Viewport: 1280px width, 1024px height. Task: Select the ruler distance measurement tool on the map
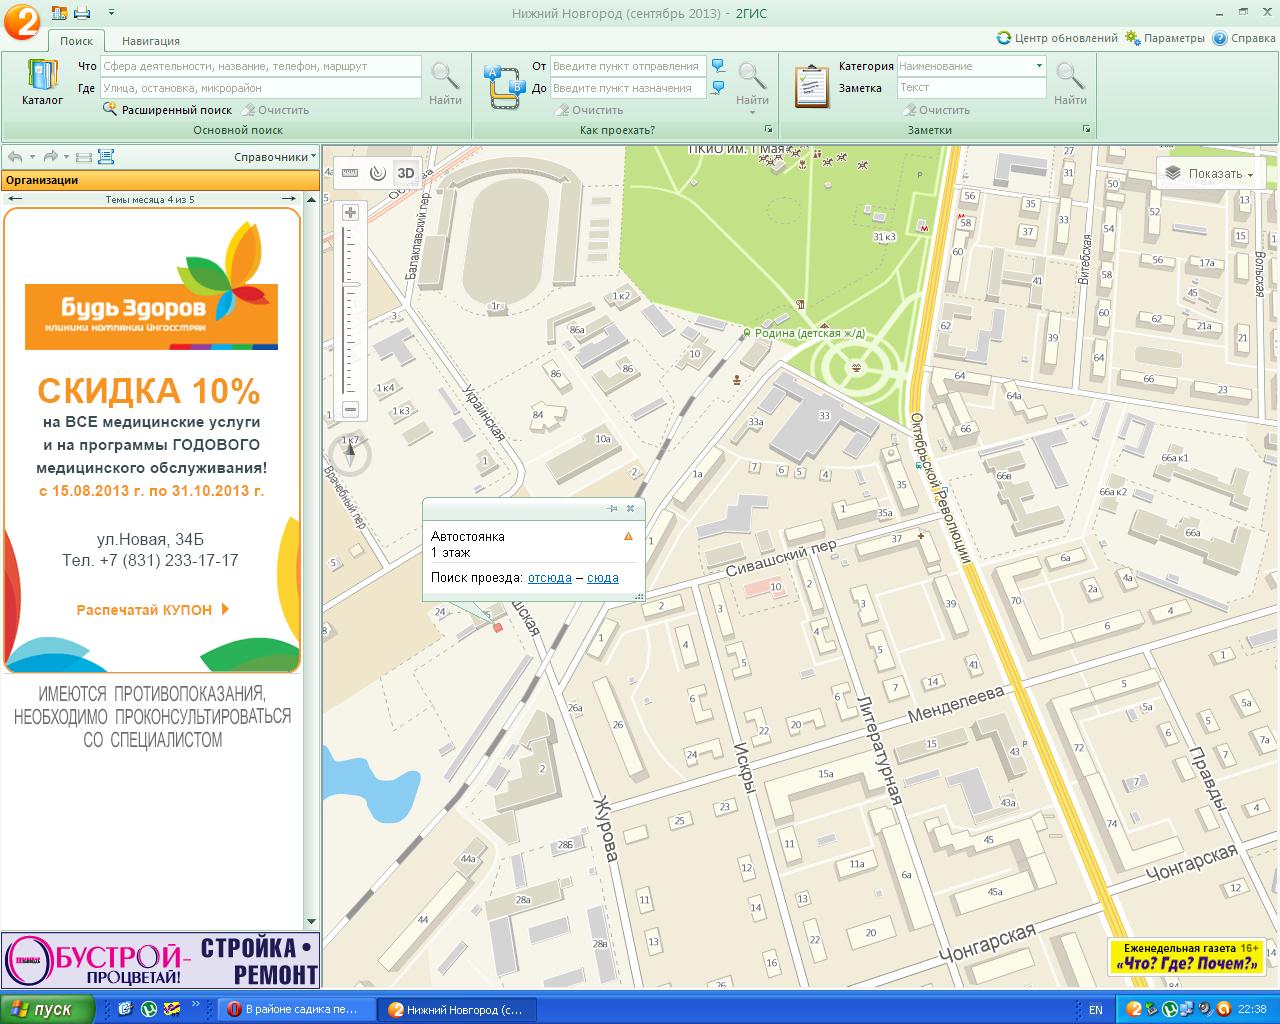(350, 173)
